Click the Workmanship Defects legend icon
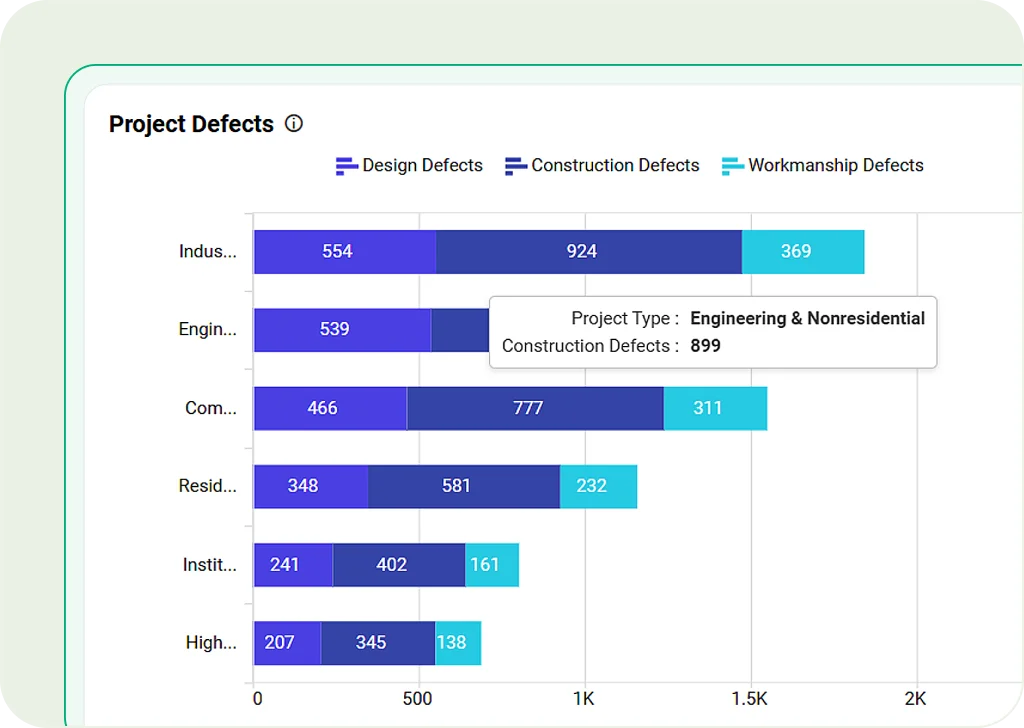The width and height of the screenshot is (1024, 728). point(732,166)
